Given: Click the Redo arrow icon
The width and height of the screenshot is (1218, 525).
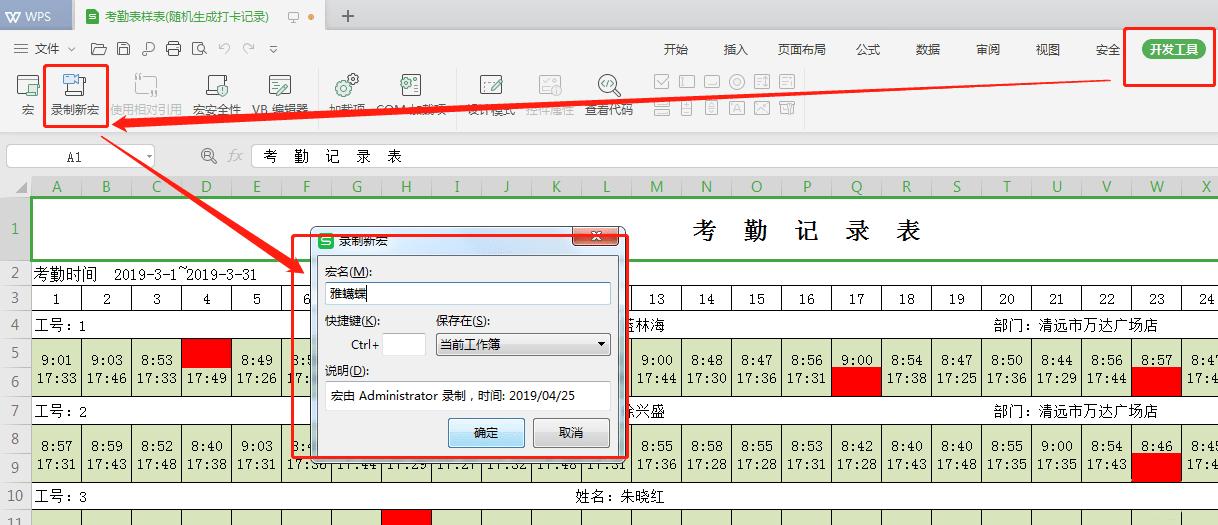Looking at the screenshot, I should pyautogui.click(x=249, y=48).
